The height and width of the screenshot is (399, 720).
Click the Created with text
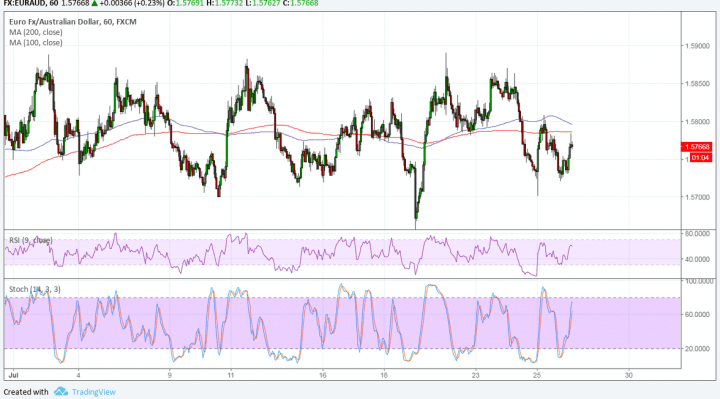click(x=26, y=392)
